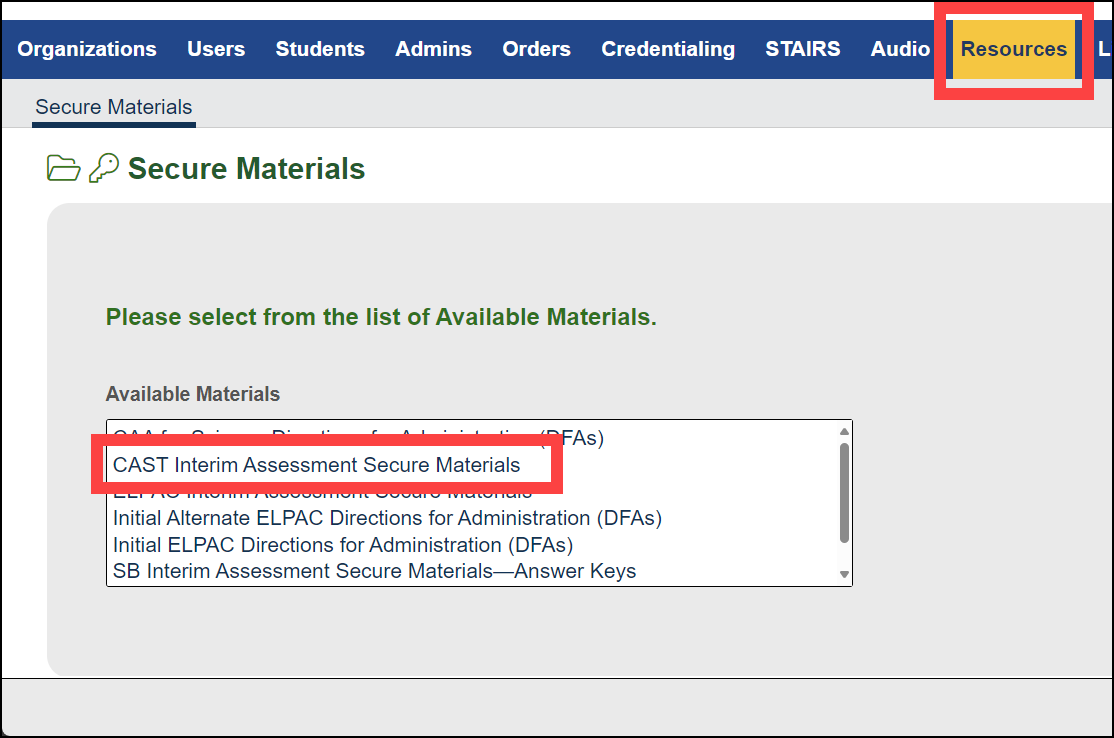The image size is (1114, 738).
Task: Open the Organizations menu
Action: click(87, 49)
